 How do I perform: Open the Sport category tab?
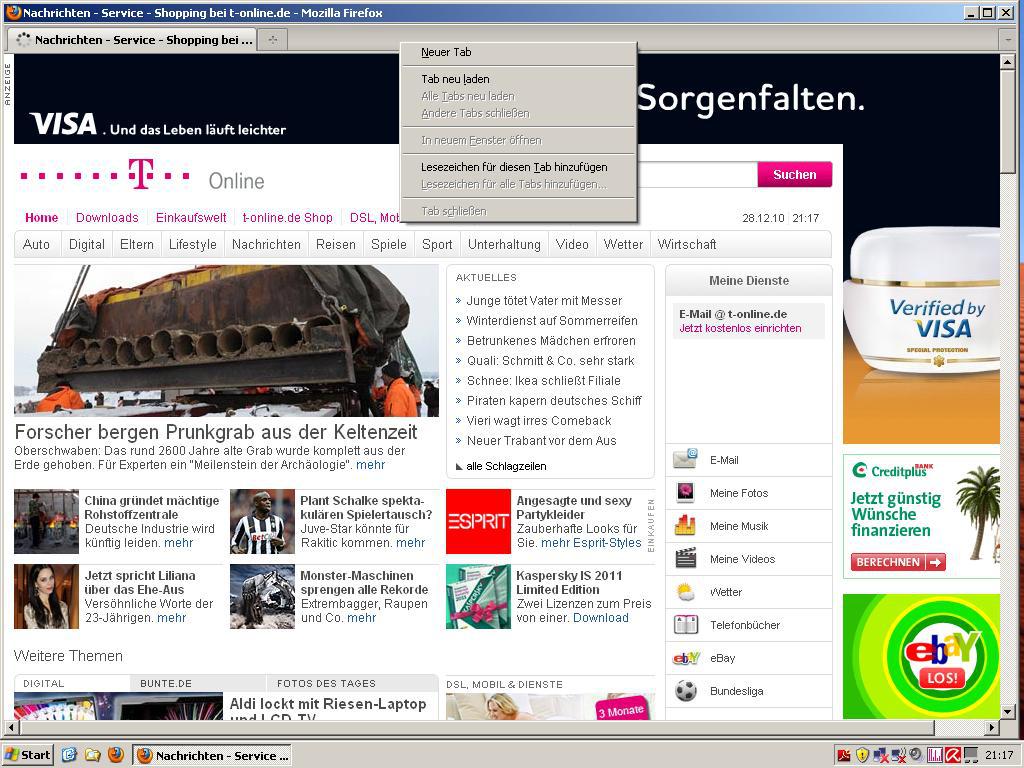(x=437, y=244)
